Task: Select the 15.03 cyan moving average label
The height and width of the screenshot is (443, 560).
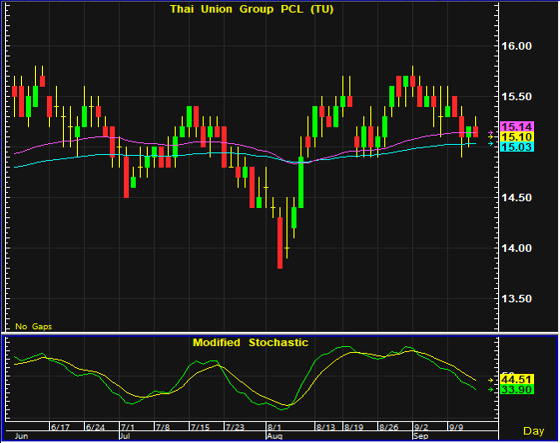Action: click(x=517, y=146)
